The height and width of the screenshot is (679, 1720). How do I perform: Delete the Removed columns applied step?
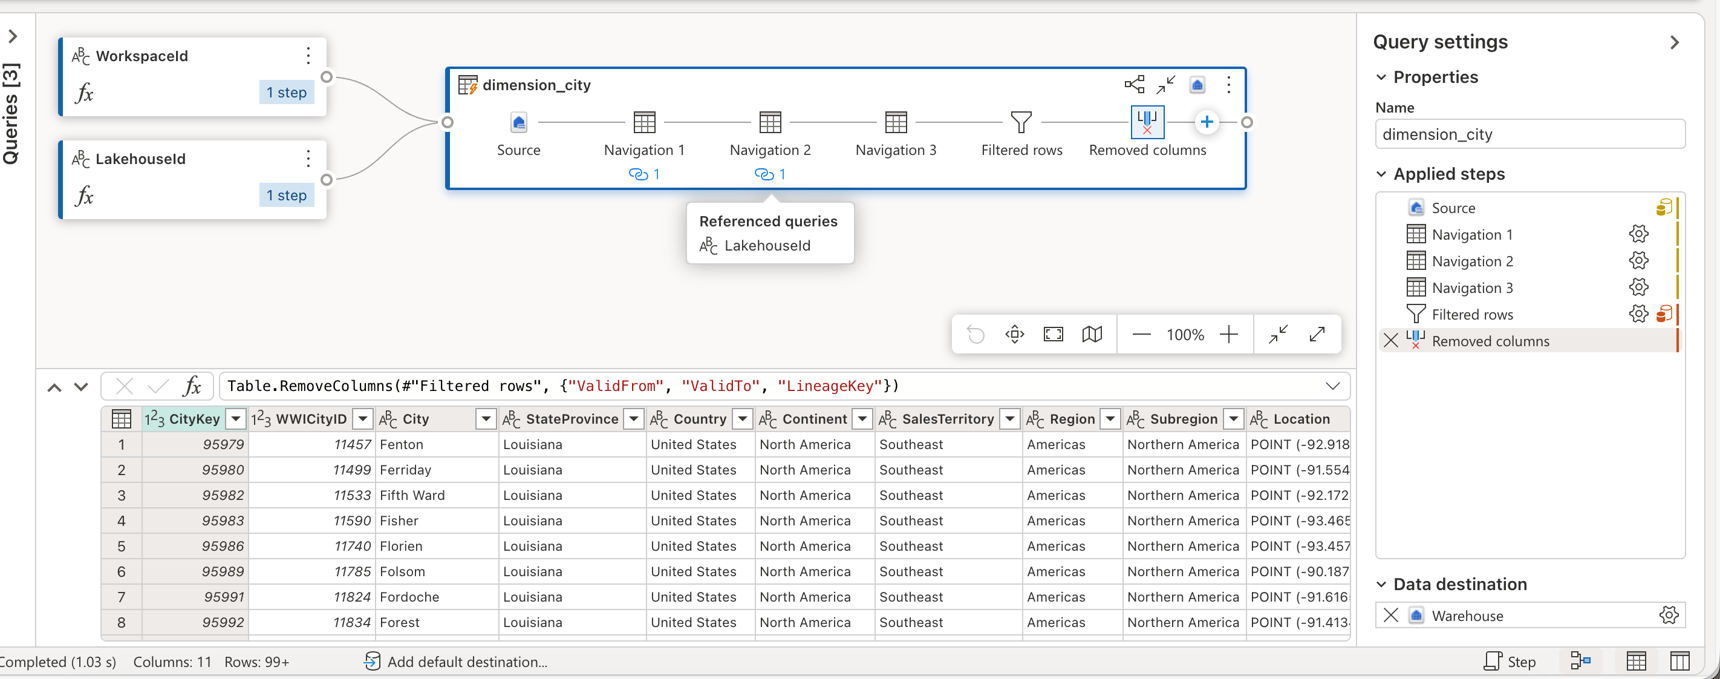pos(1391,341)
